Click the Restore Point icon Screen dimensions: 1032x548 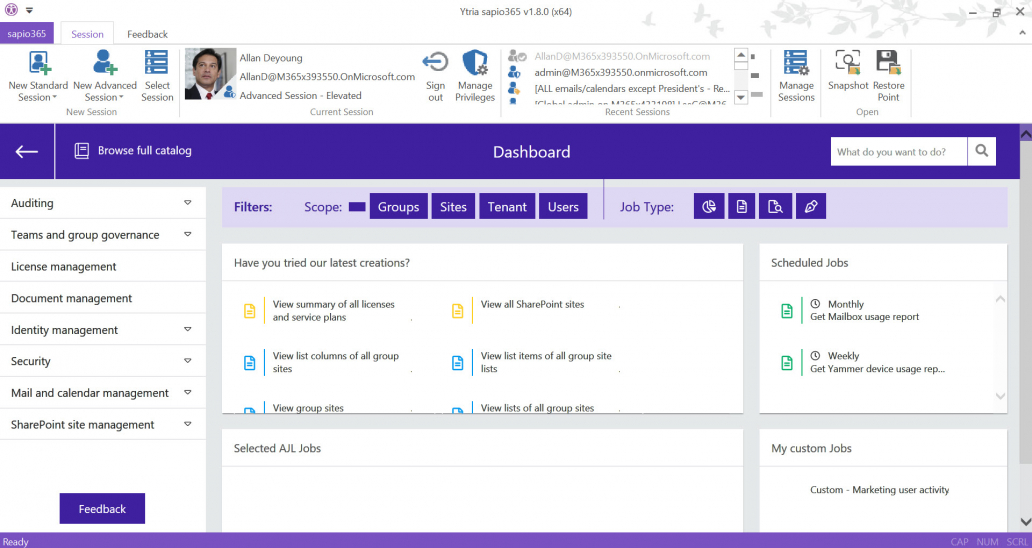coord(889,63)
